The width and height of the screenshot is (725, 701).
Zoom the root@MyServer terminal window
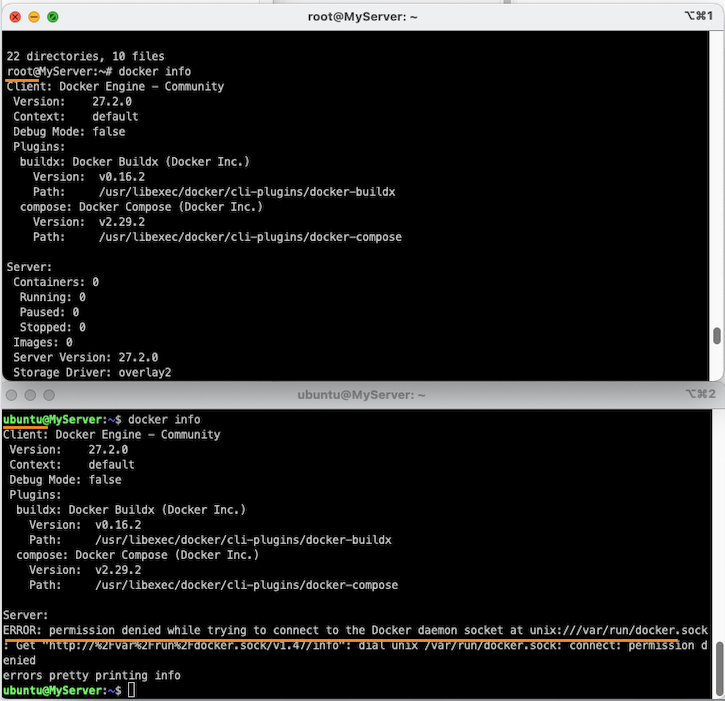pos(53,17)
